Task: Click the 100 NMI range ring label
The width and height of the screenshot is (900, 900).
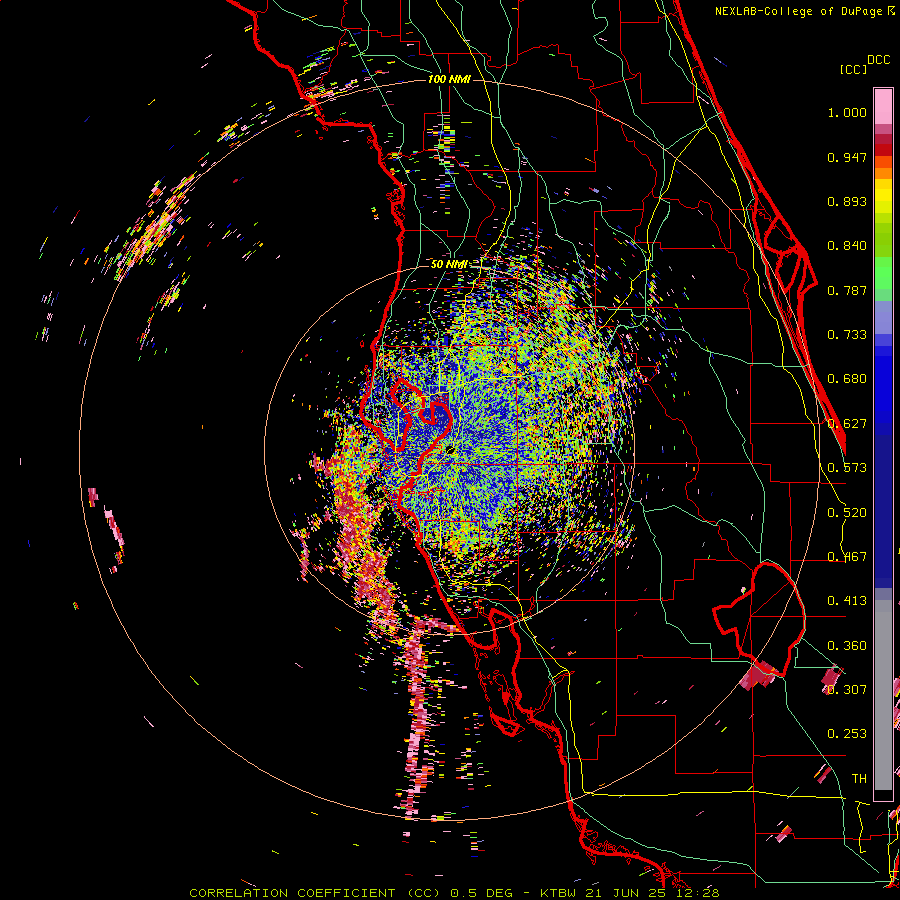Action: pos(449,79)
